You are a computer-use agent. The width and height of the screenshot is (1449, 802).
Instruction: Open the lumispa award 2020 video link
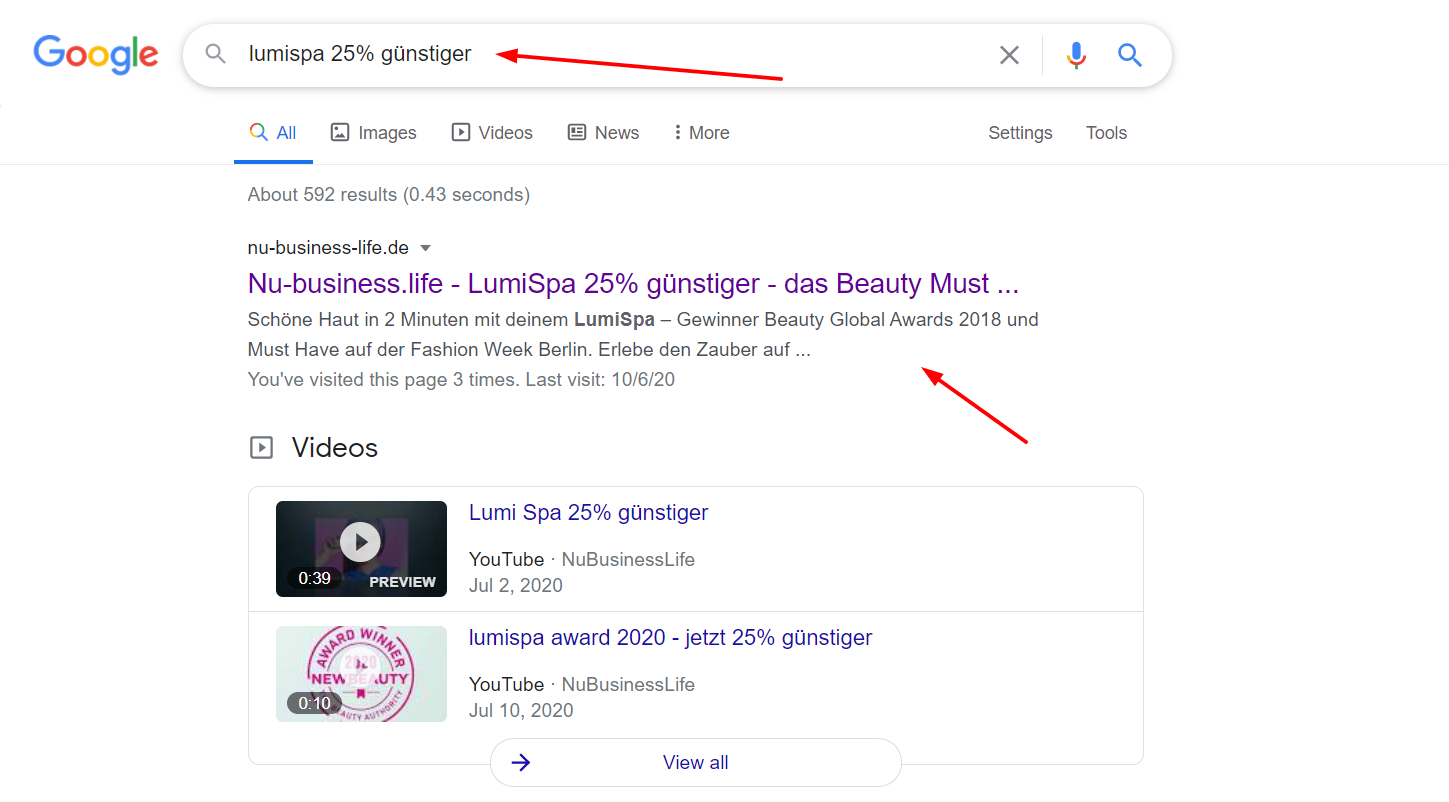coord(670,637)
